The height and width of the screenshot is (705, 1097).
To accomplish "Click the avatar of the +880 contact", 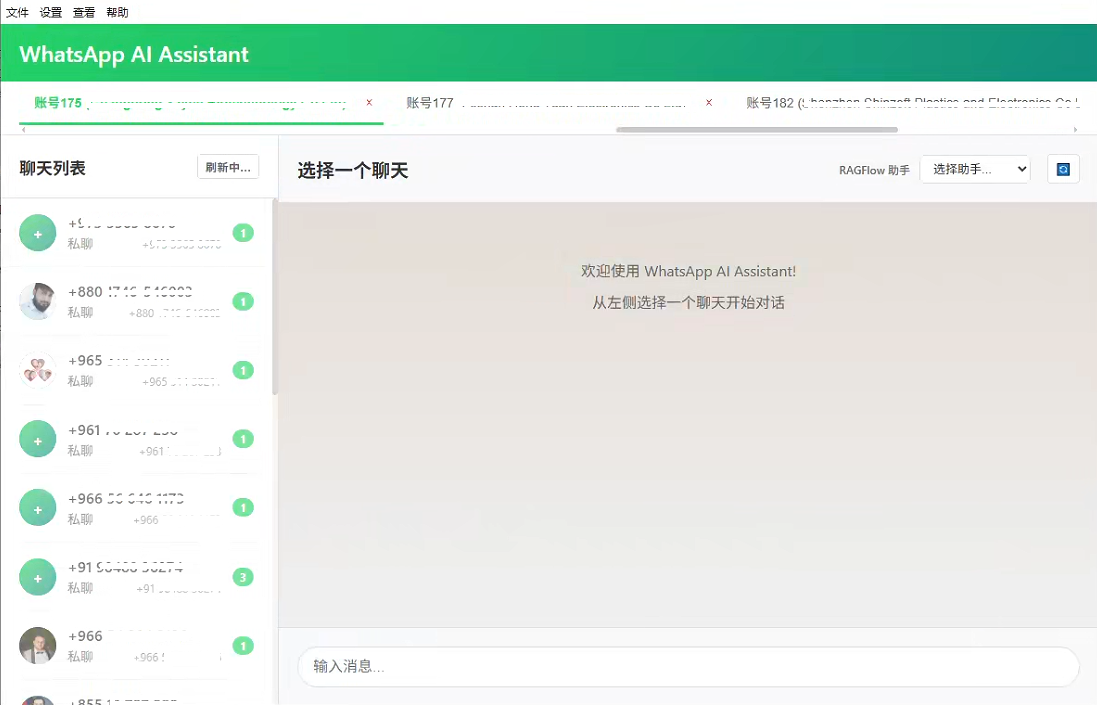I will coord(38,301).
